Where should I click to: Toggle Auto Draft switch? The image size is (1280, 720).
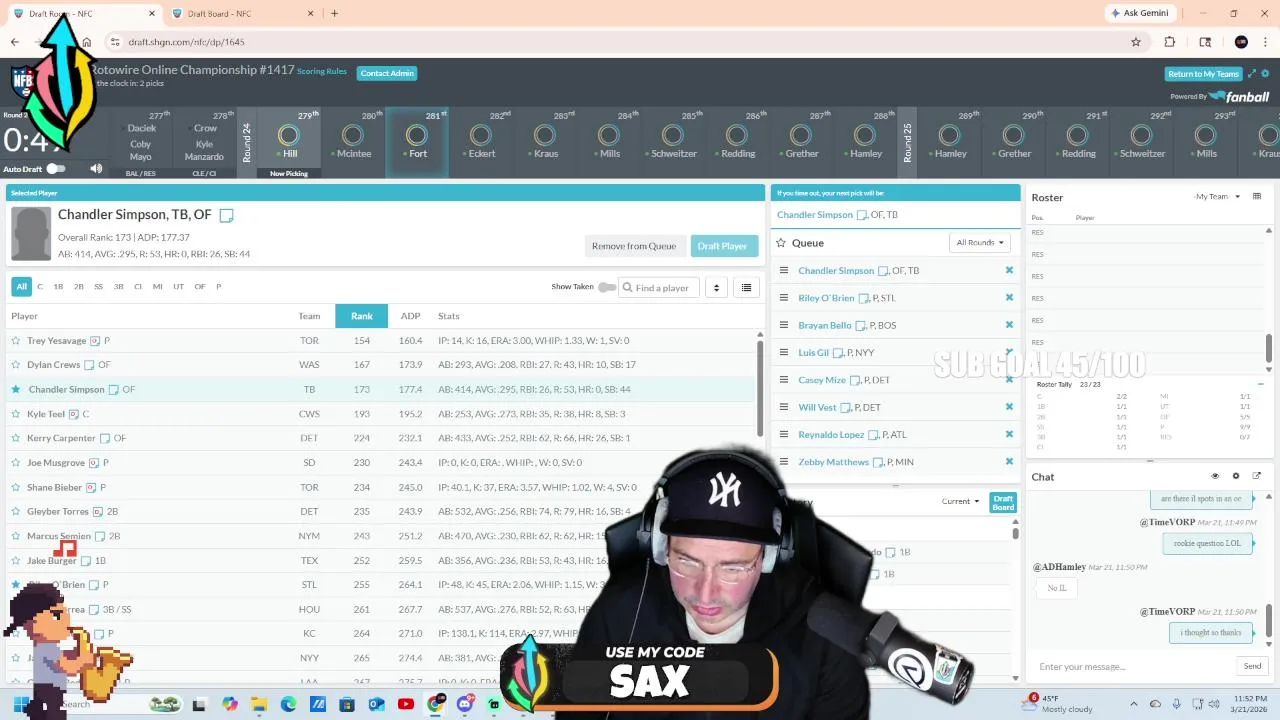pyautogui.click(x=55, y=169)
